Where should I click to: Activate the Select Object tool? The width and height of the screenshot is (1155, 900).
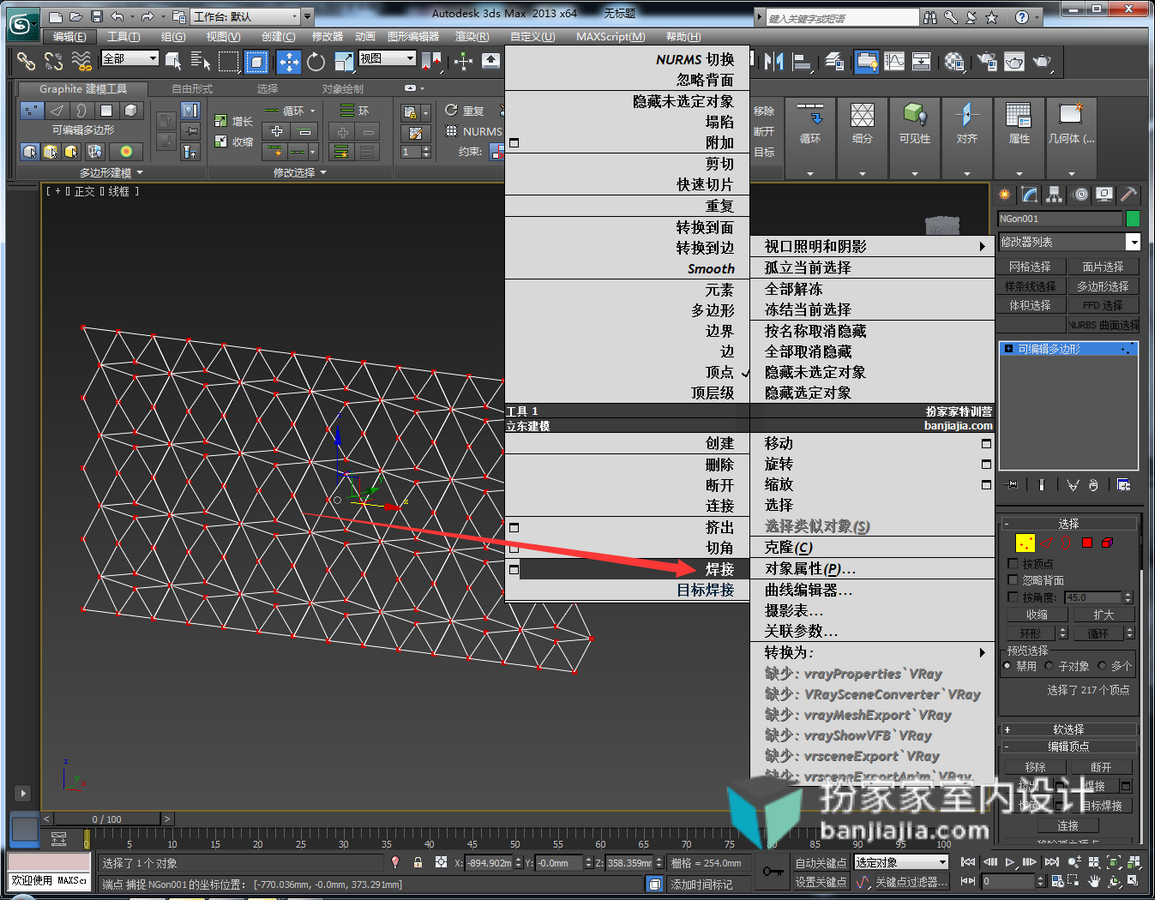173,62
